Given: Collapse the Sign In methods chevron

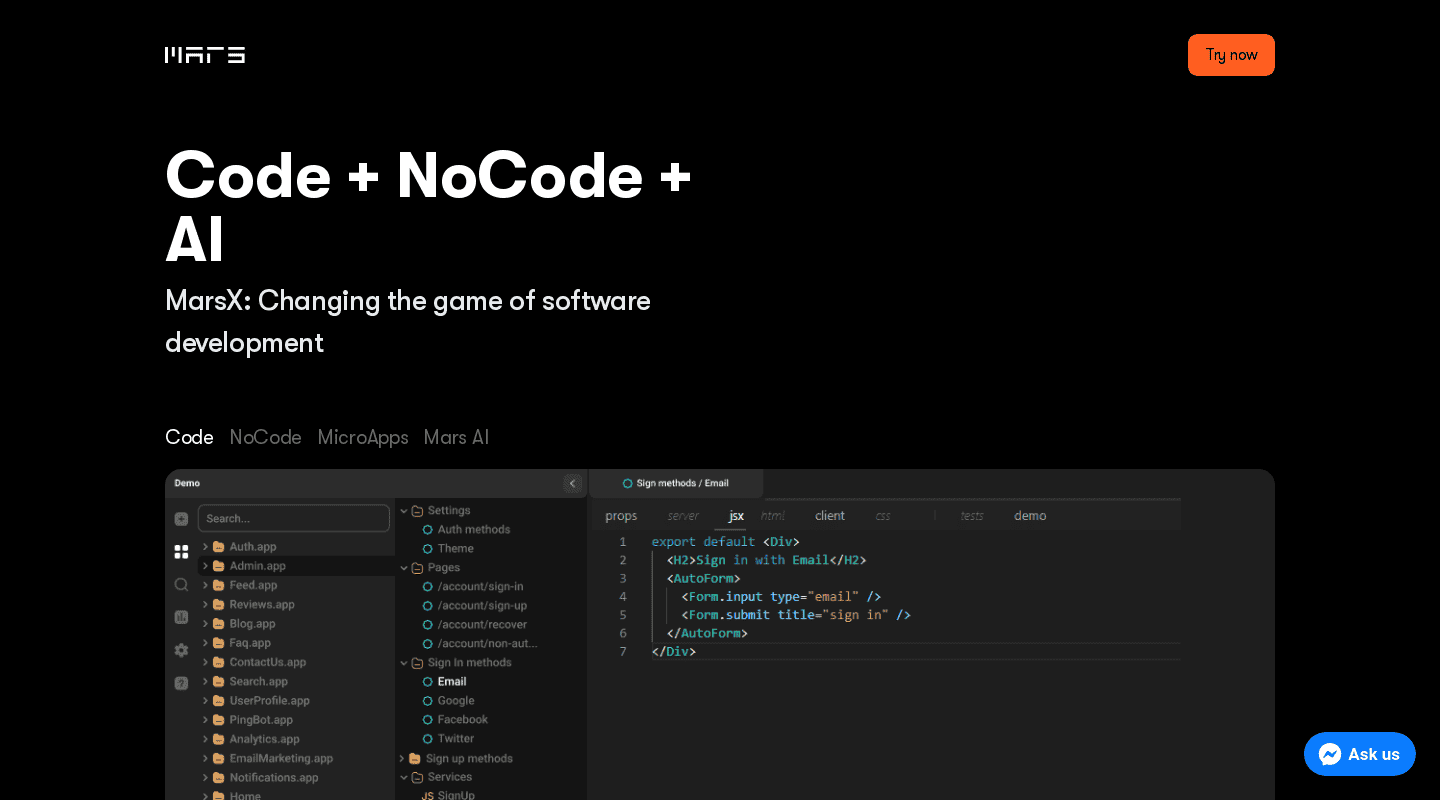Looking at the screenshot, I should (x=404, y=663).
